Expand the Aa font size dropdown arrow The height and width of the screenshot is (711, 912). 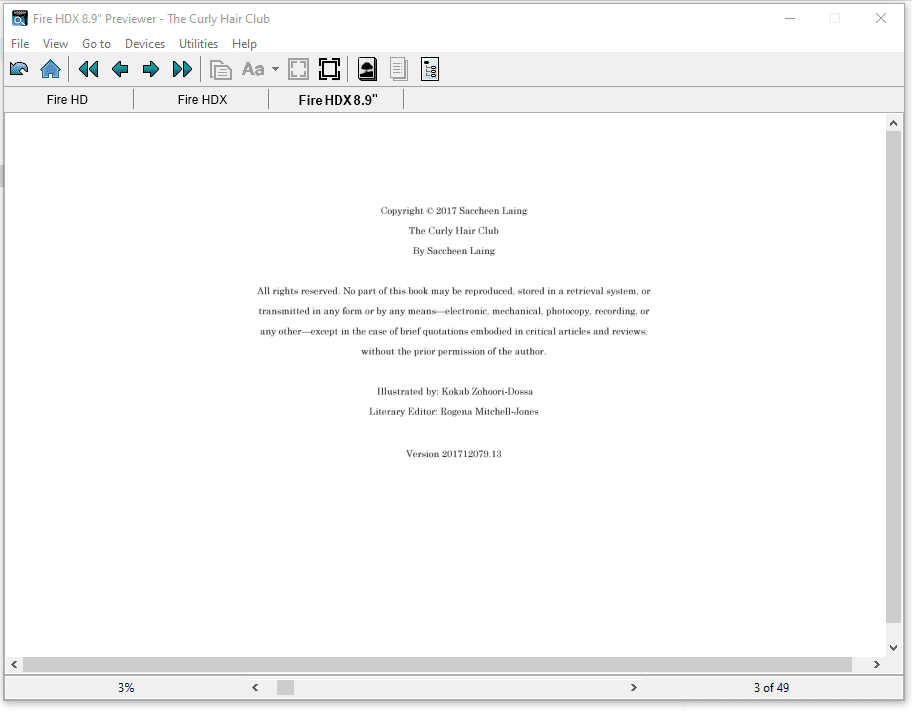pyautogui.click(x=275, y=70)
